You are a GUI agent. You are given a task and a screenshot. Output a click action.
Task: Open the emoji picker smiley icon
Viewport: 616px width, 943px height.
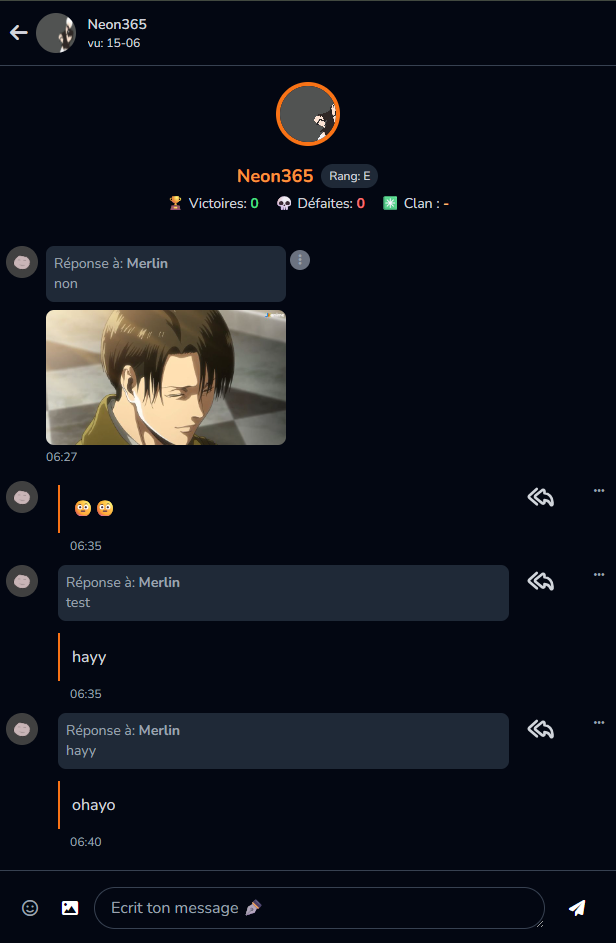click(30, 908)
